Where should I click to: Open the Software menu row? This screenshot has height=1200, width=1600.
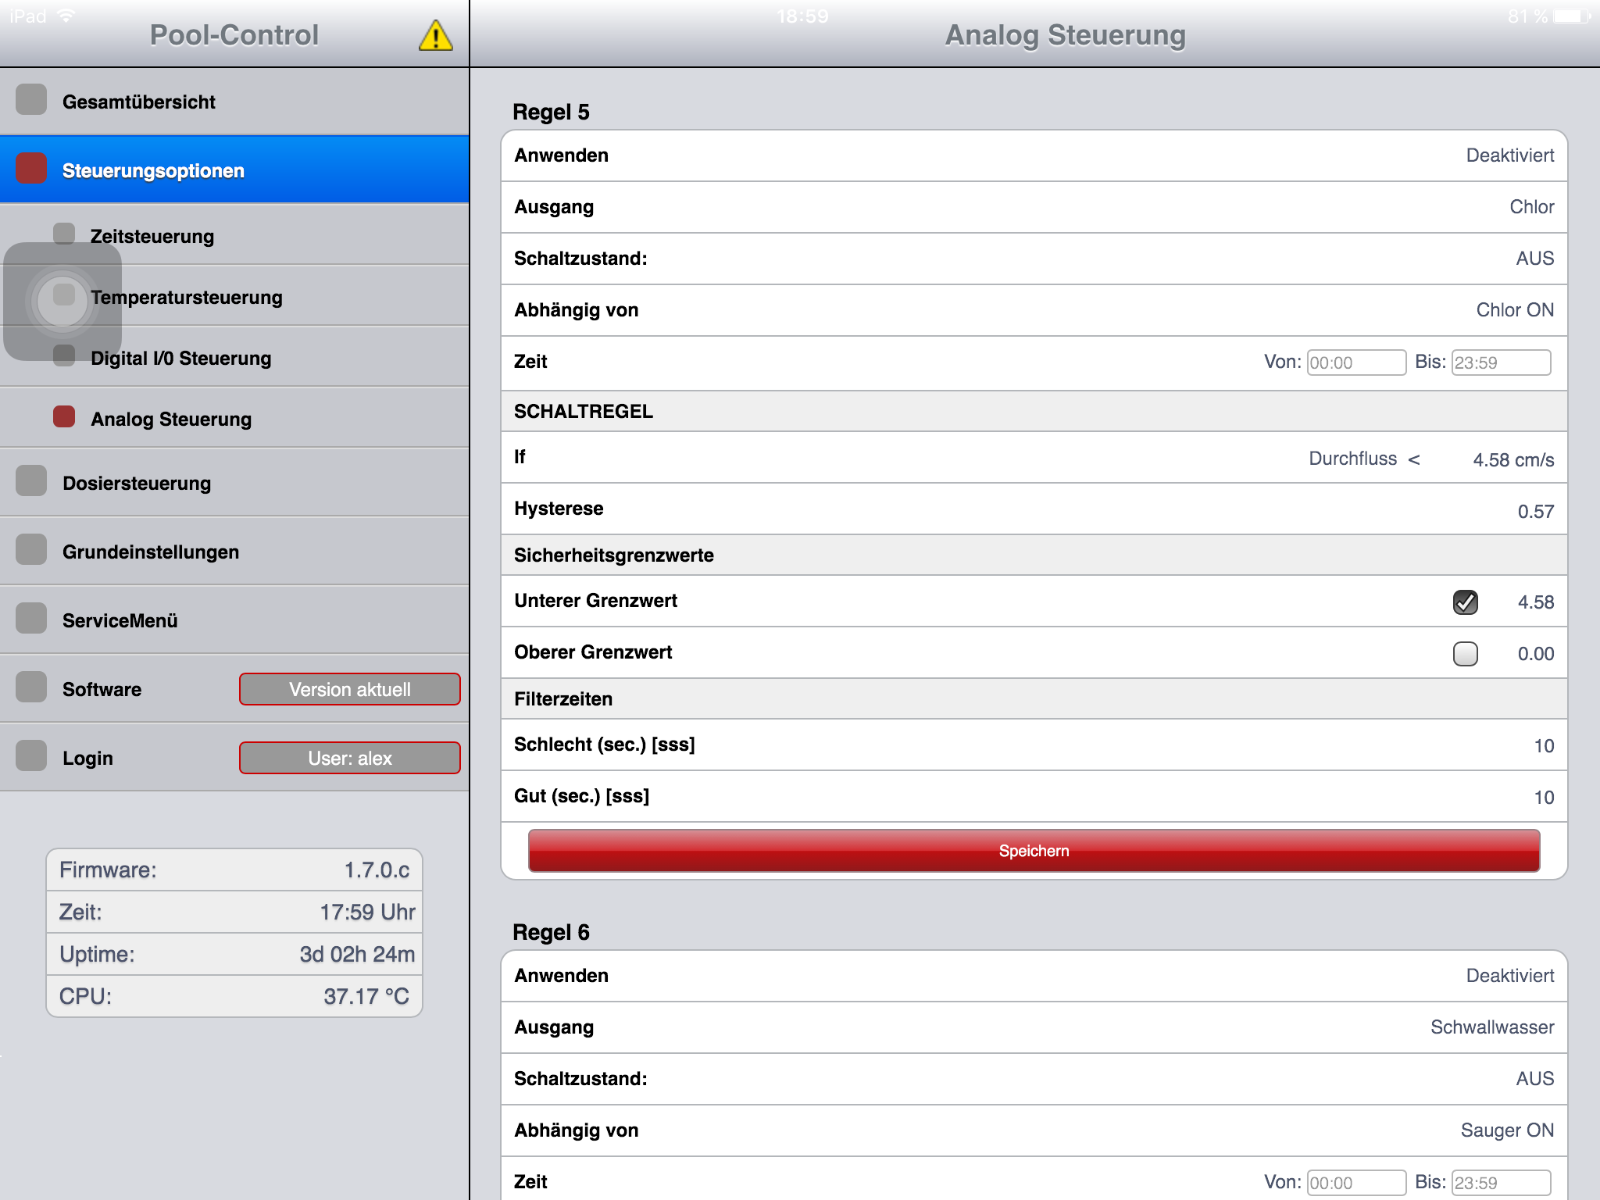pyautogui.click(x=234, y=689)
